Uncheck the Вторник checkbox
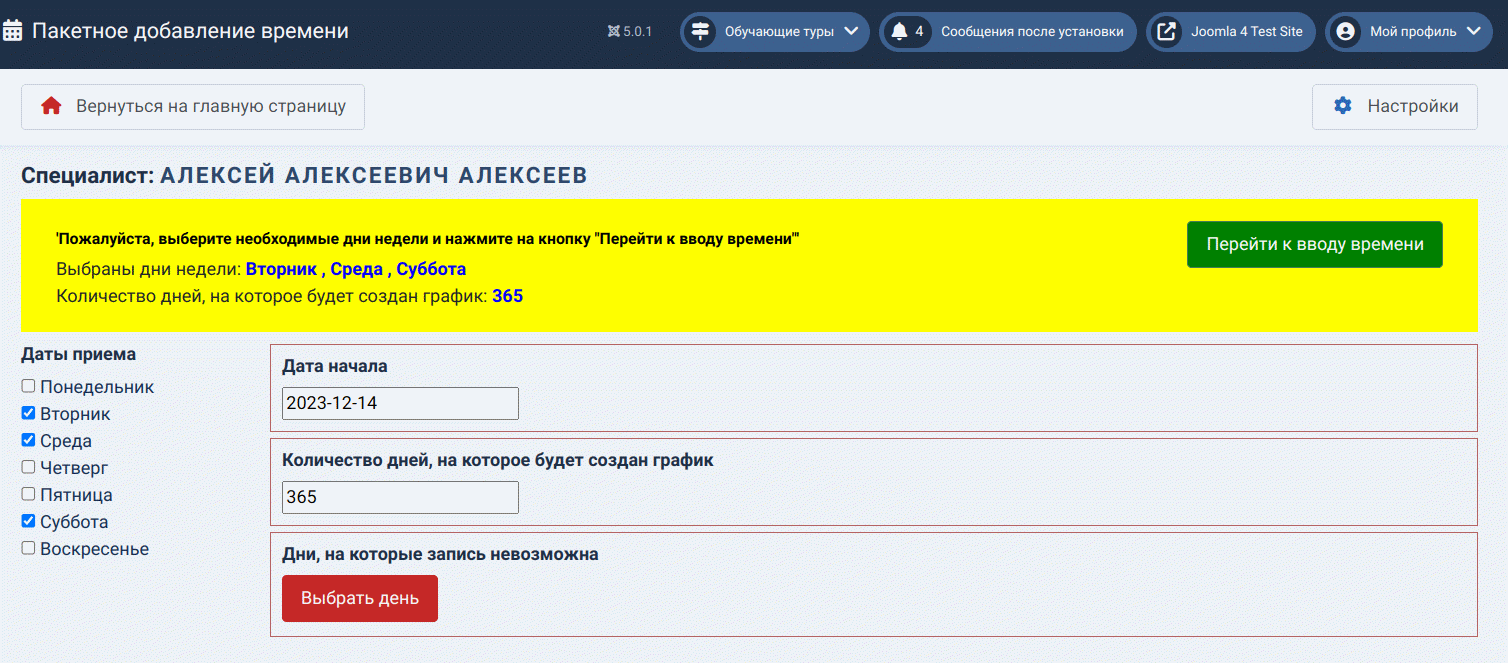 pos(29,413)
